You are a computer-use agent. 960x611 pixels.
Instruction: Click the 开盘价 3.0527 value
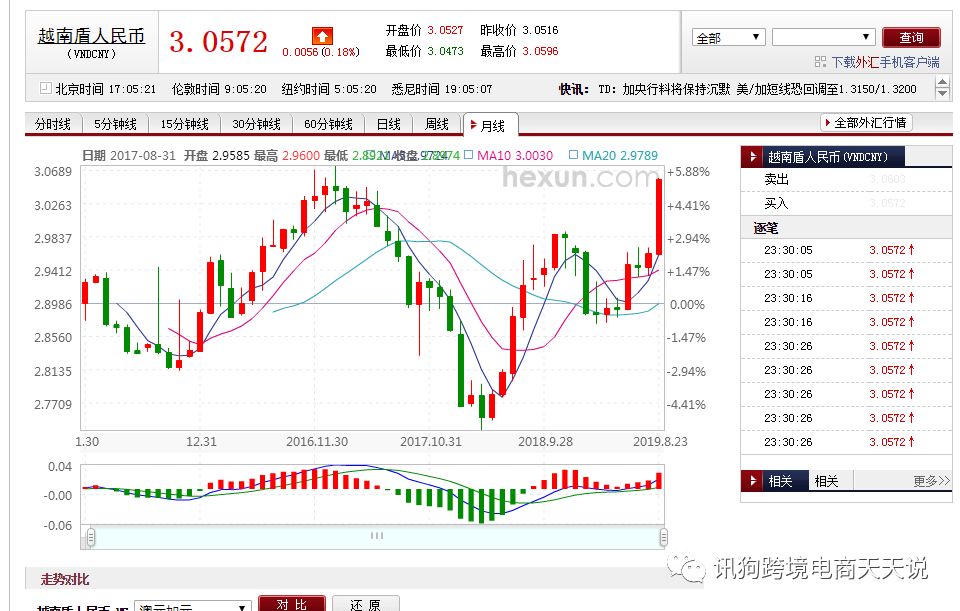445,30
